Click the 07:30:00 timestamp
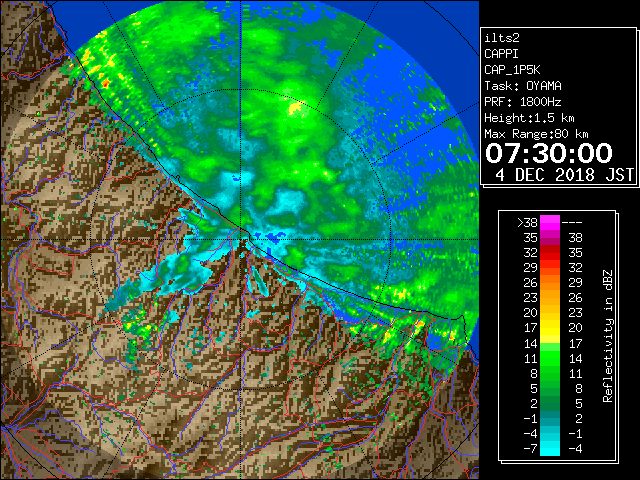 click(549, 153)
